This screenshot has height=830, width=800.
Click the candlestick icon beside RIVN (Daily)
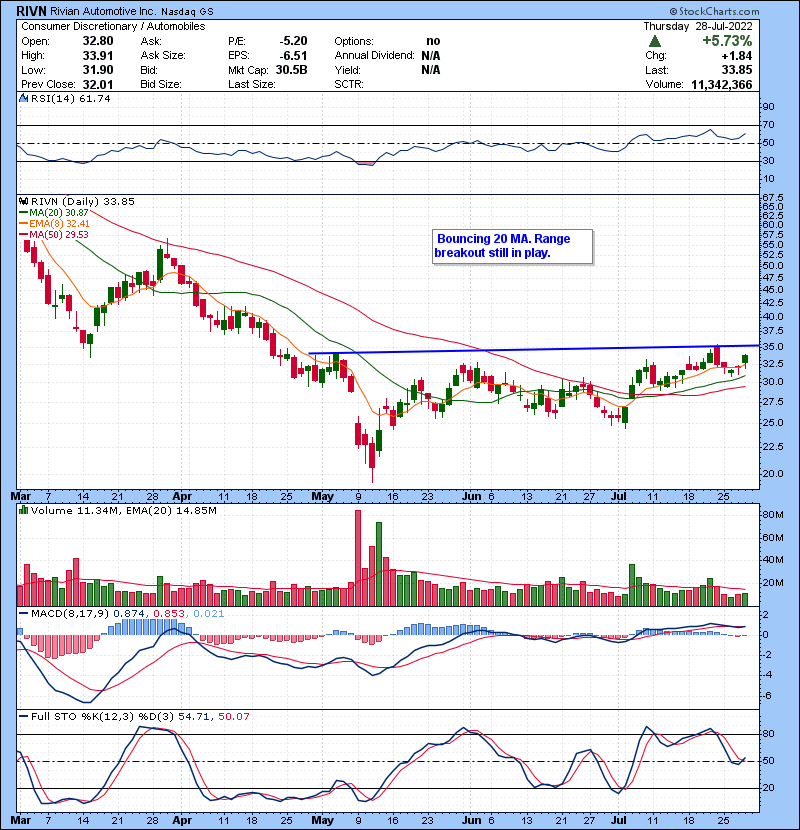coord(23,201)
